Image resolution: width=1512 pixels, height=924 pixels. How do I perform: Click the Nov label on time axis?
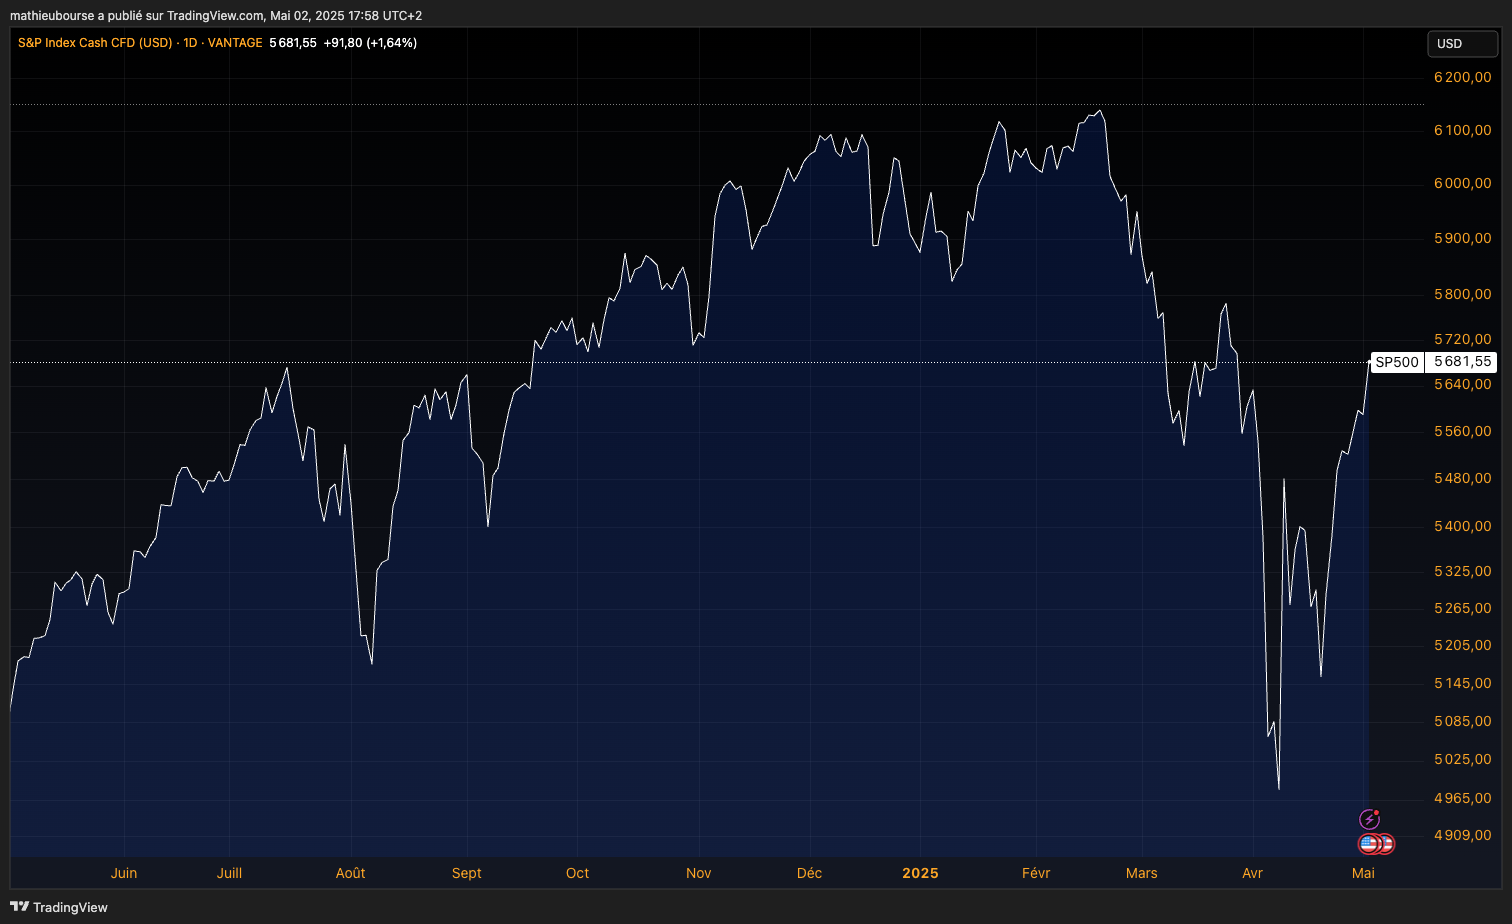coord(699,873)
